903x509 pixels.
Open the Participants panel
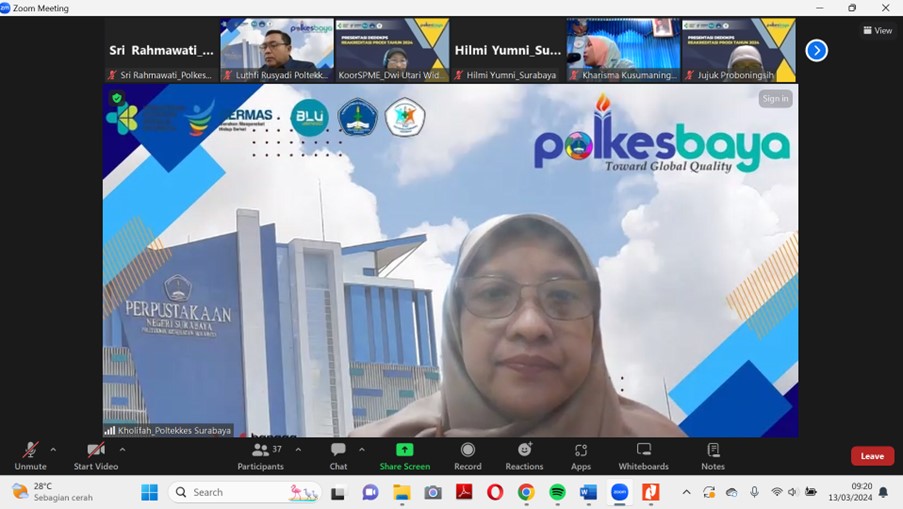click(260, 456)
